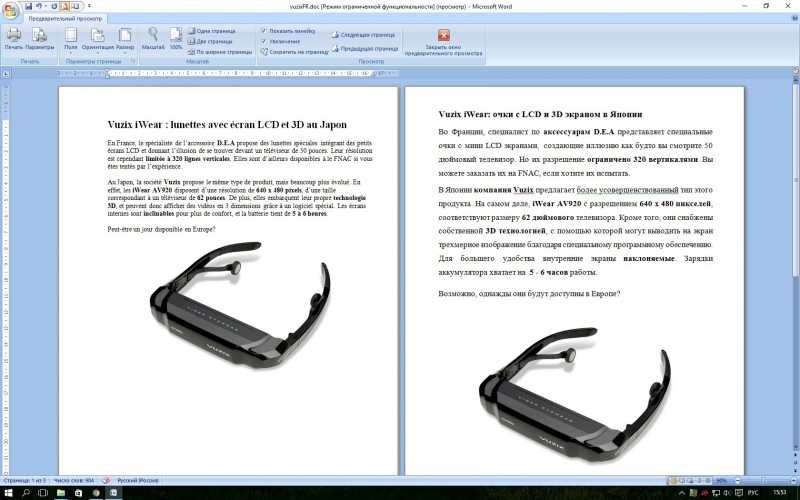The height and width of the screenshot is (500, 800).
Task: Switch to Print Layout view button
Action: pos(673,481)
